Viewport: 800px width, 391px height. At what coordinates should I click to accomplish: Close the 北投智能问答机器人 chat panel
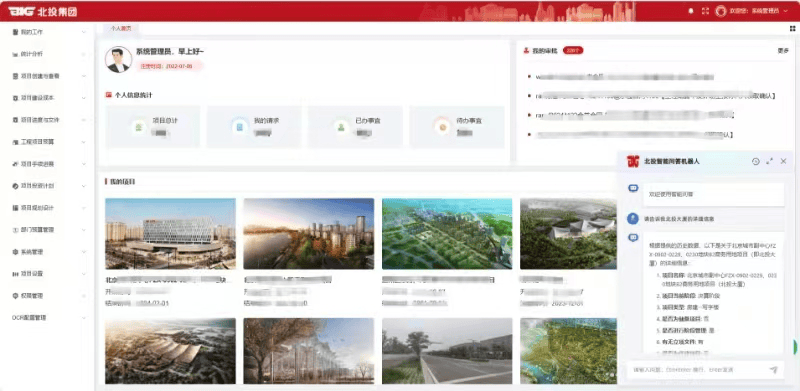784,161
